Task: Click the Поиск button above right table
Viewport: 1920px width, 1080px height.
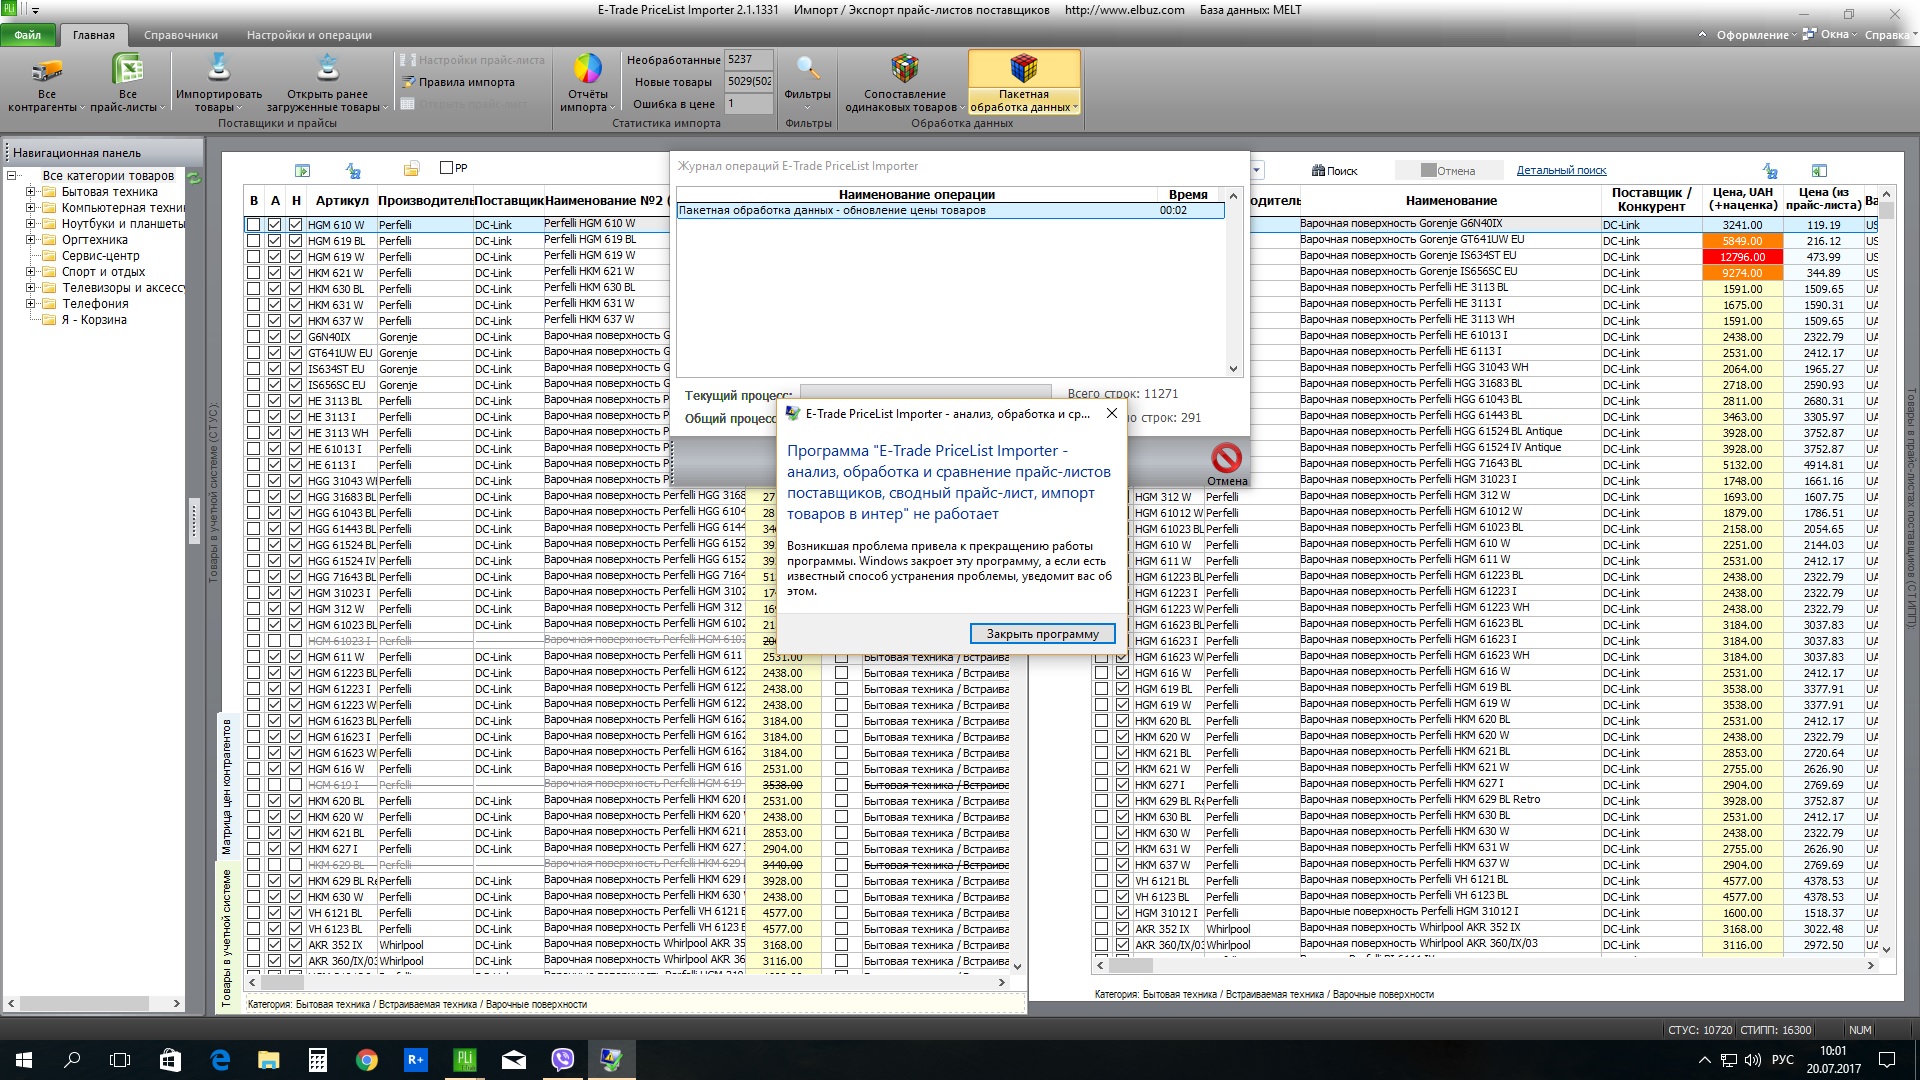Action: click(x=1335, y=171)
